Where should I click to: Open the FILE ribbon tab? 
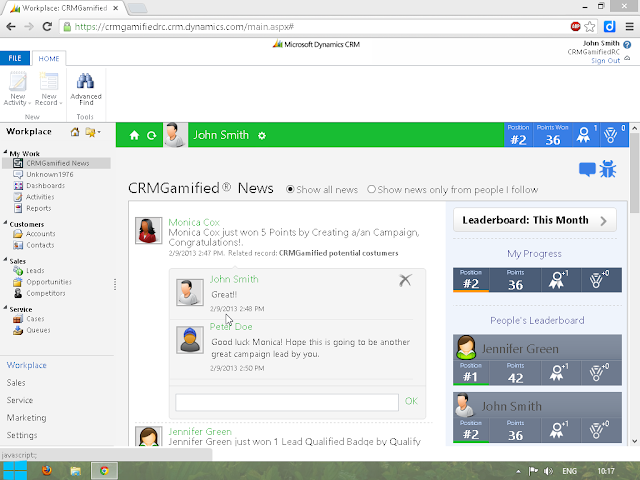(x=15, y=58)
